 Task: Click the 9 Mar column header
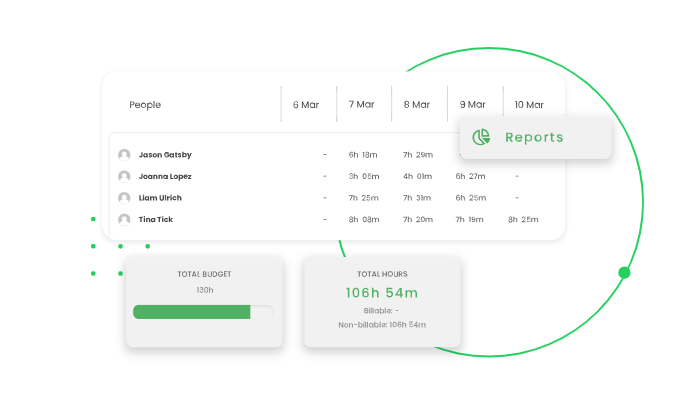tap(472, 105)
